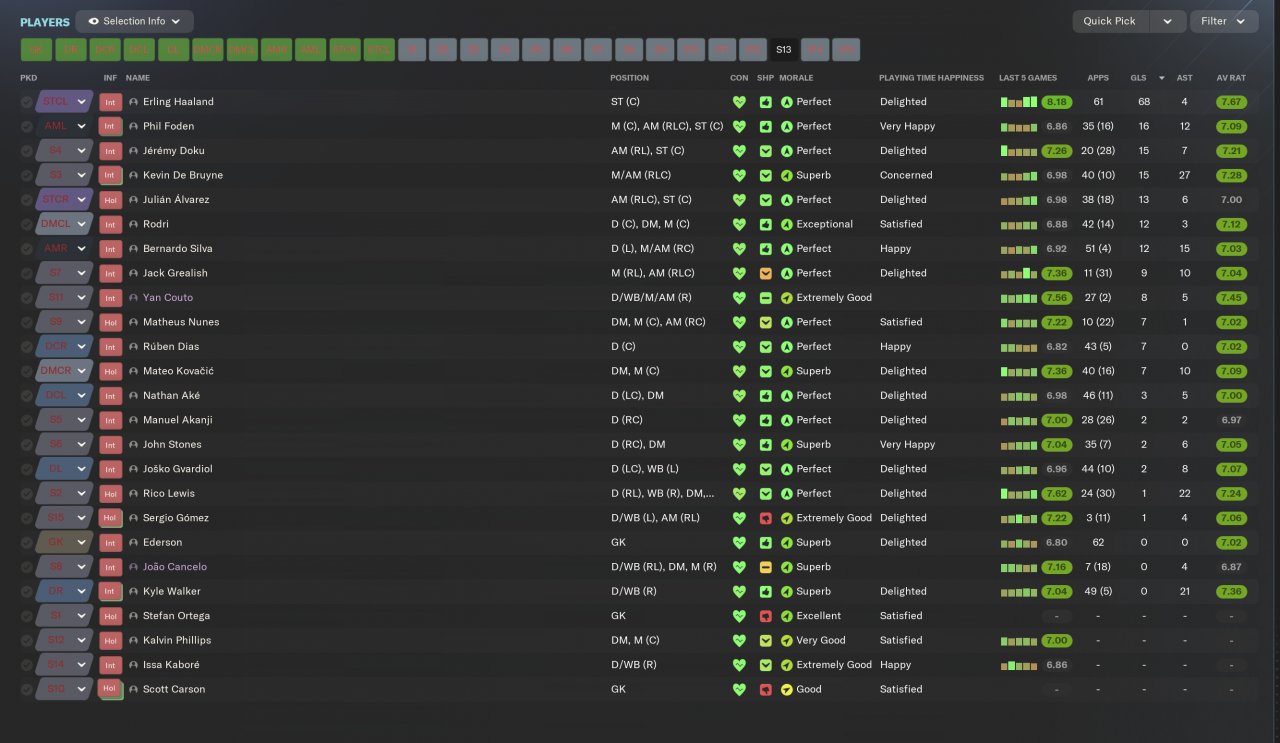
Task: Toggle the picked checkmark for Scott Carson
Action: pos(26,690)
